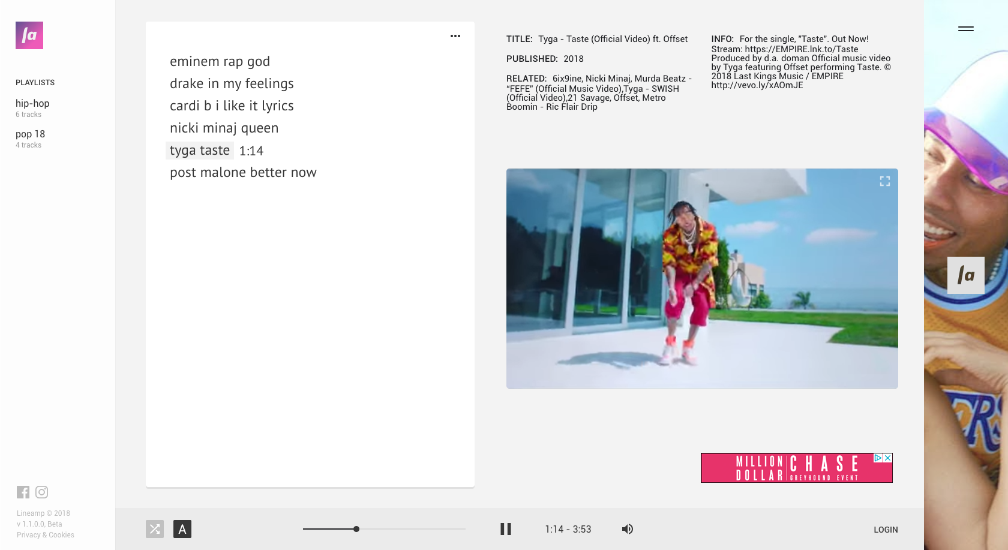Open the AdChoices info icon
This screenshot has height=550, width=1008.
pos(878,458)
